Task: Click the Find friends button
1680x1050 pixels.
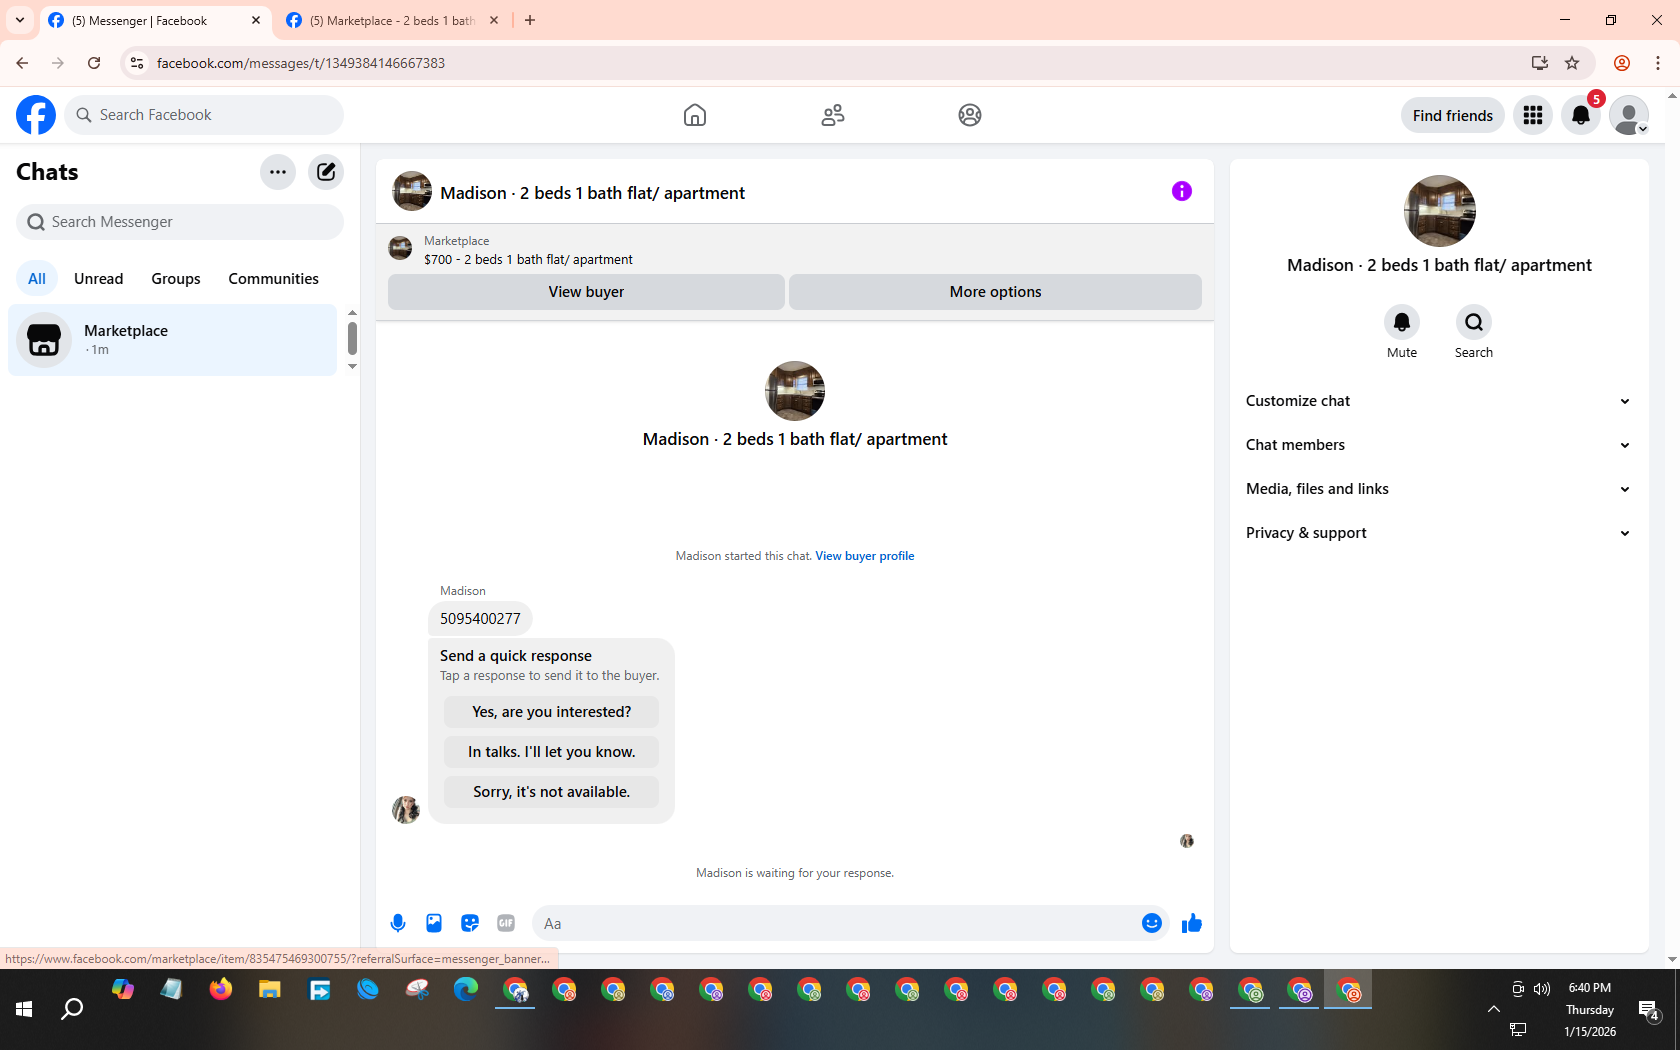Action: pos(1453,115)
